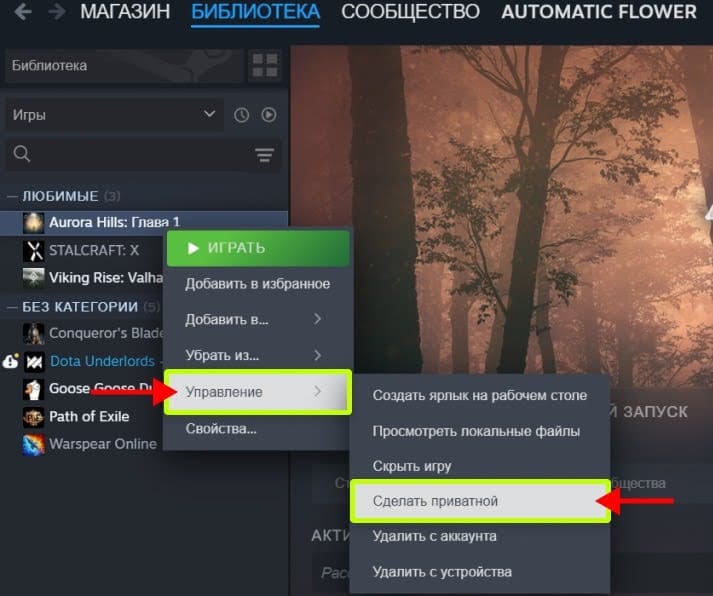Viewport: 713px width, 596px height.
Task: Choose Создать ярлык на рабочем столе
Action: (x=480, y=396)
